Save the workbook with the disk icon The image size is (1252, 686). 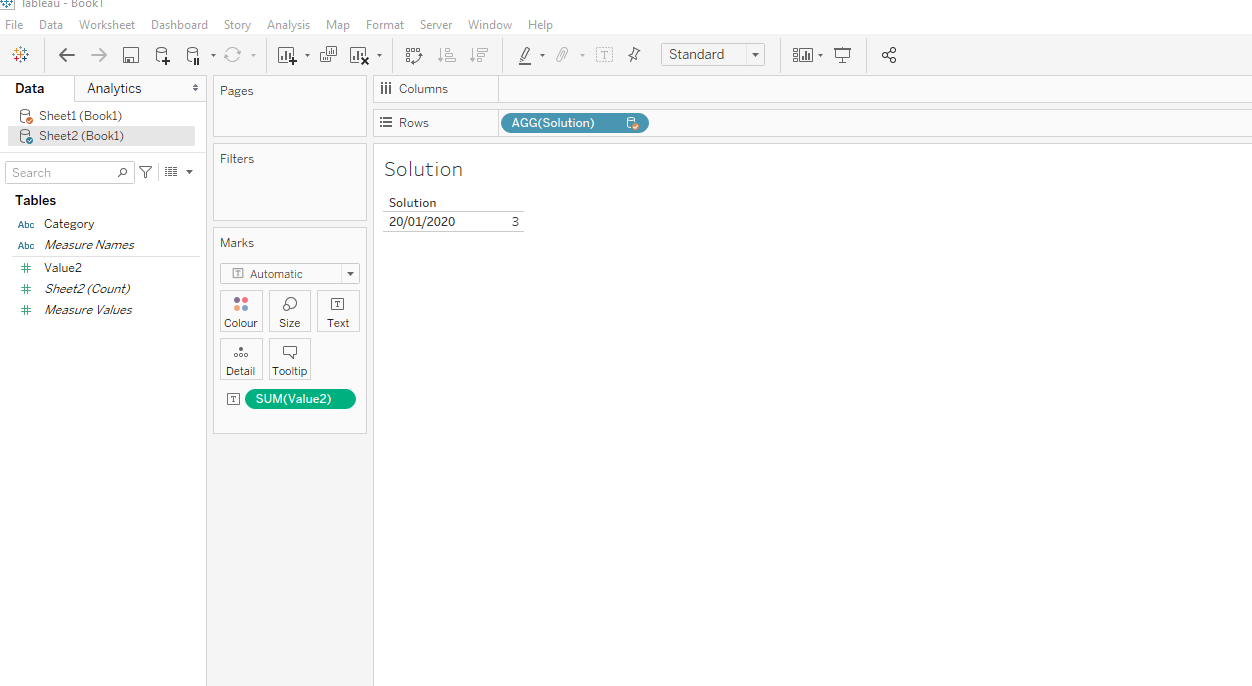131,55
